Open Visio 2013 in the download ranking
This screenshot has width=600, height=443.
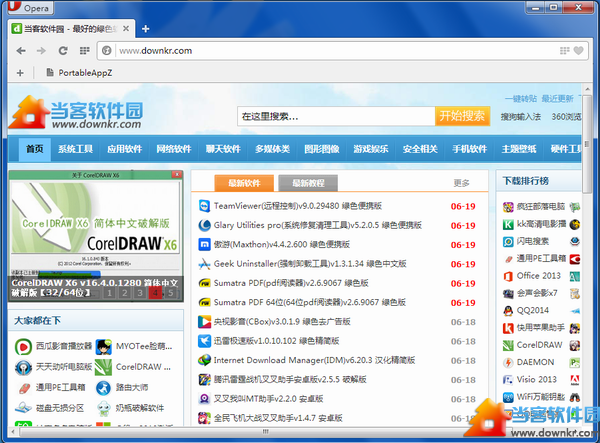point(536,379)
